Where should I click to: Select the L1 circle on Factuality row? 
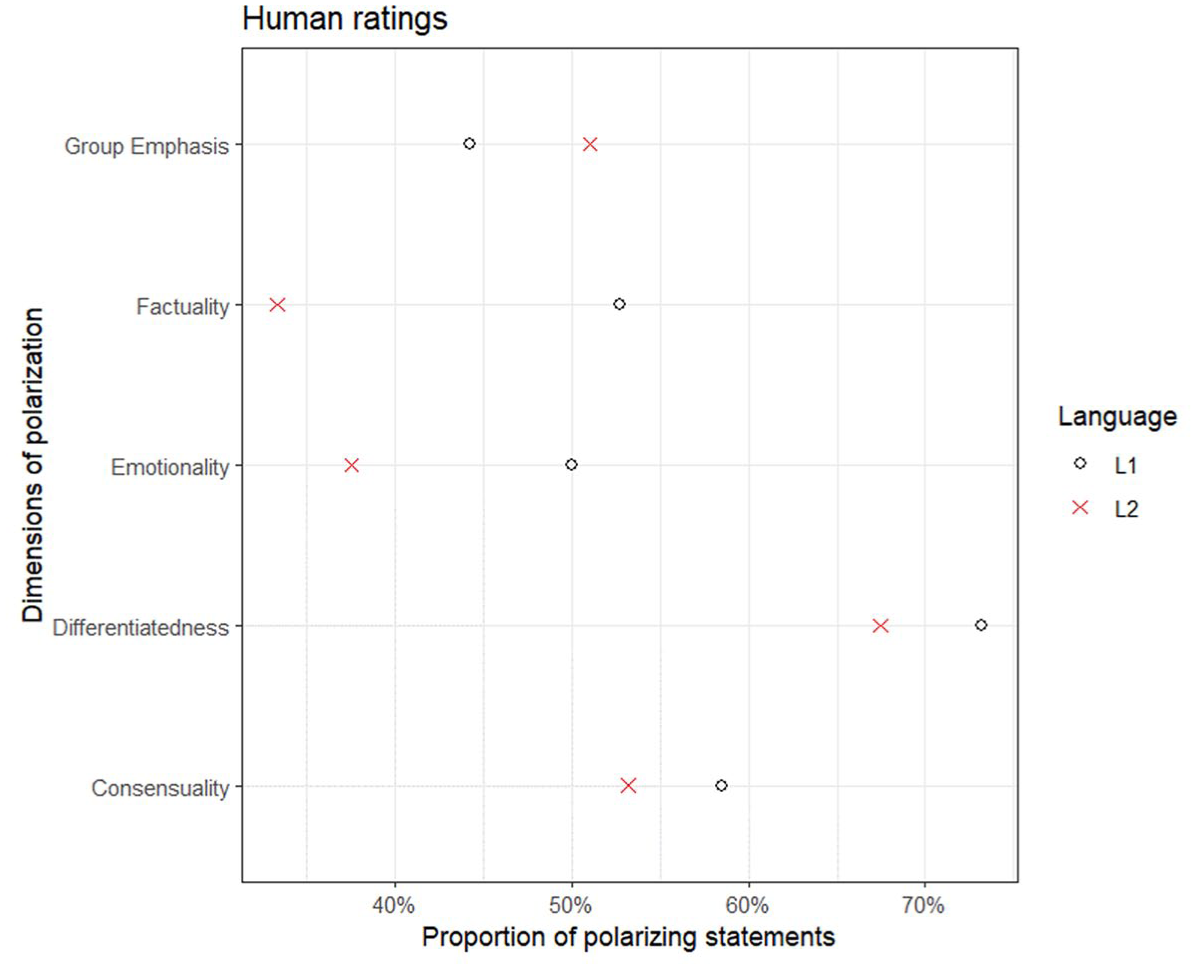[x=619, y=304]
